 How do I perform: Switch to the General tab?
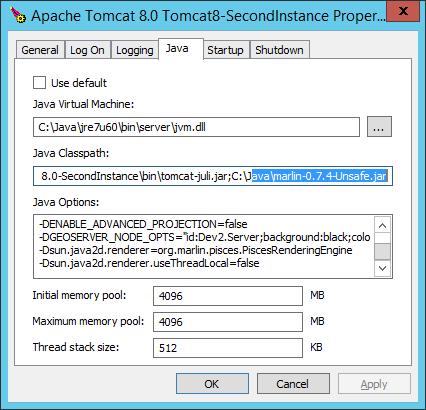[x=40, y=50]
